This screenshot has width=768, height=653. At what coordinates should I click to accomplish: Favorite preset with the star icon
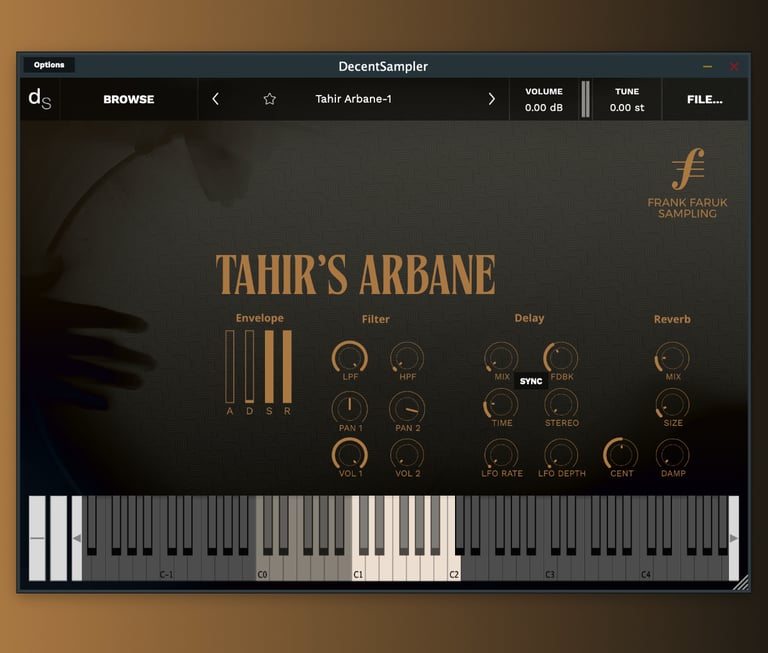click(x=269, y=99)
